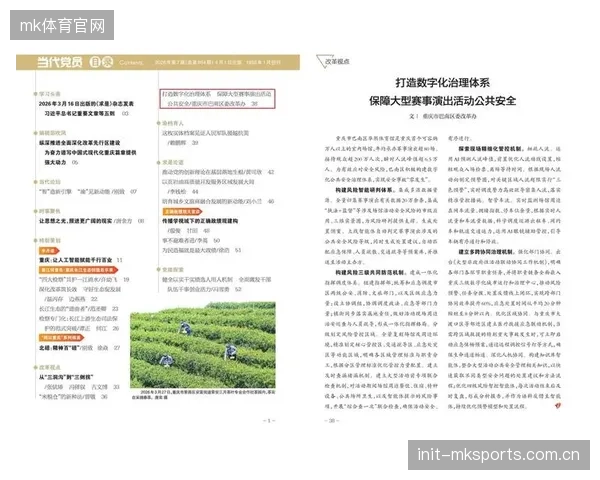Click page number 38 below article page
The width and height of the screenshot is (600, 480).
[331, 421]
